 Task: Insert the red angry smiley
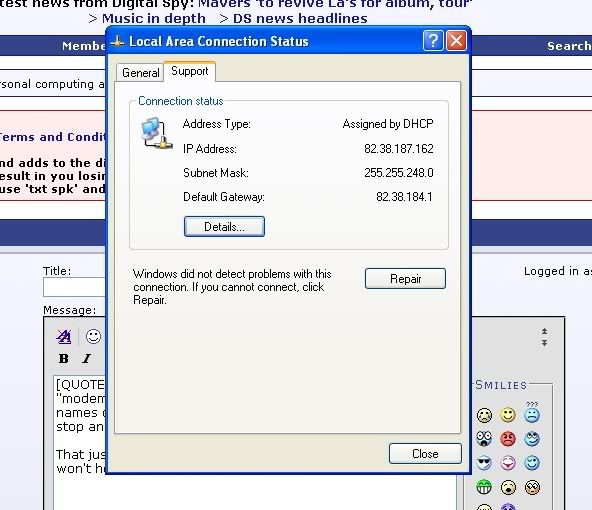tap(508, 439)
